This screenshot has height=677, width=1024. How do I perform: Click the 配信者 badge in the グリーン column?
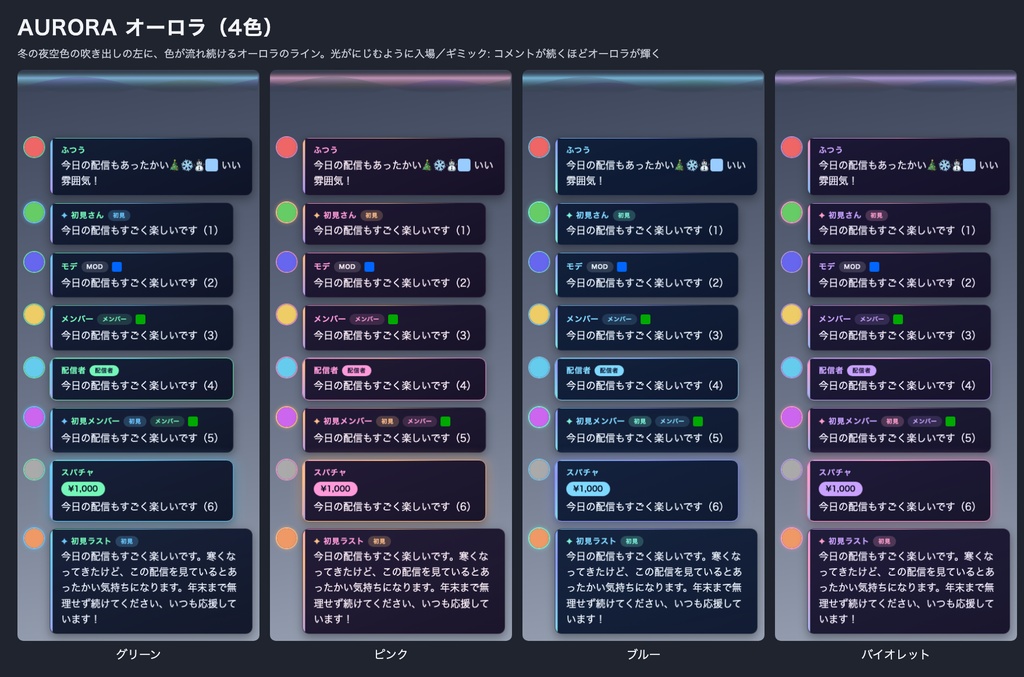[x=104, y=370]
